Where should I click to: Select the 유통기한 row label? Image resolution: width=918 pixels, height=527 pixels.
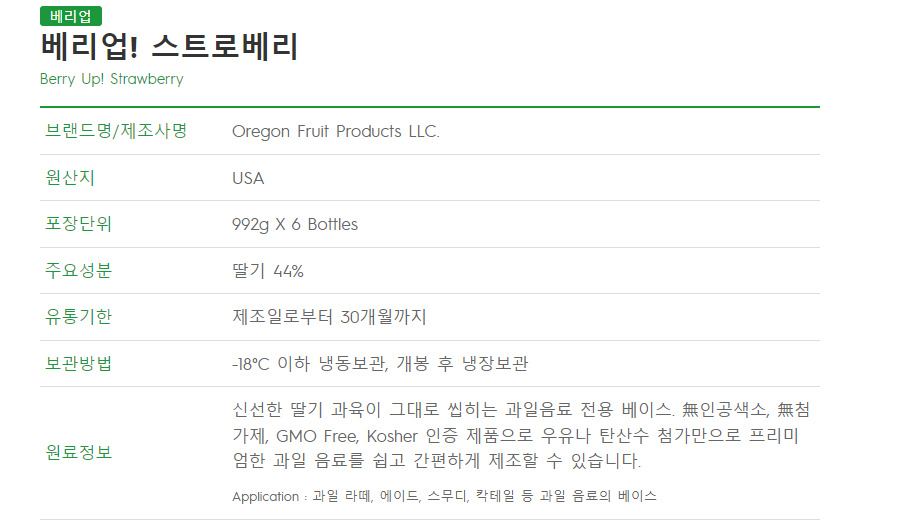[x=79, y=317]
